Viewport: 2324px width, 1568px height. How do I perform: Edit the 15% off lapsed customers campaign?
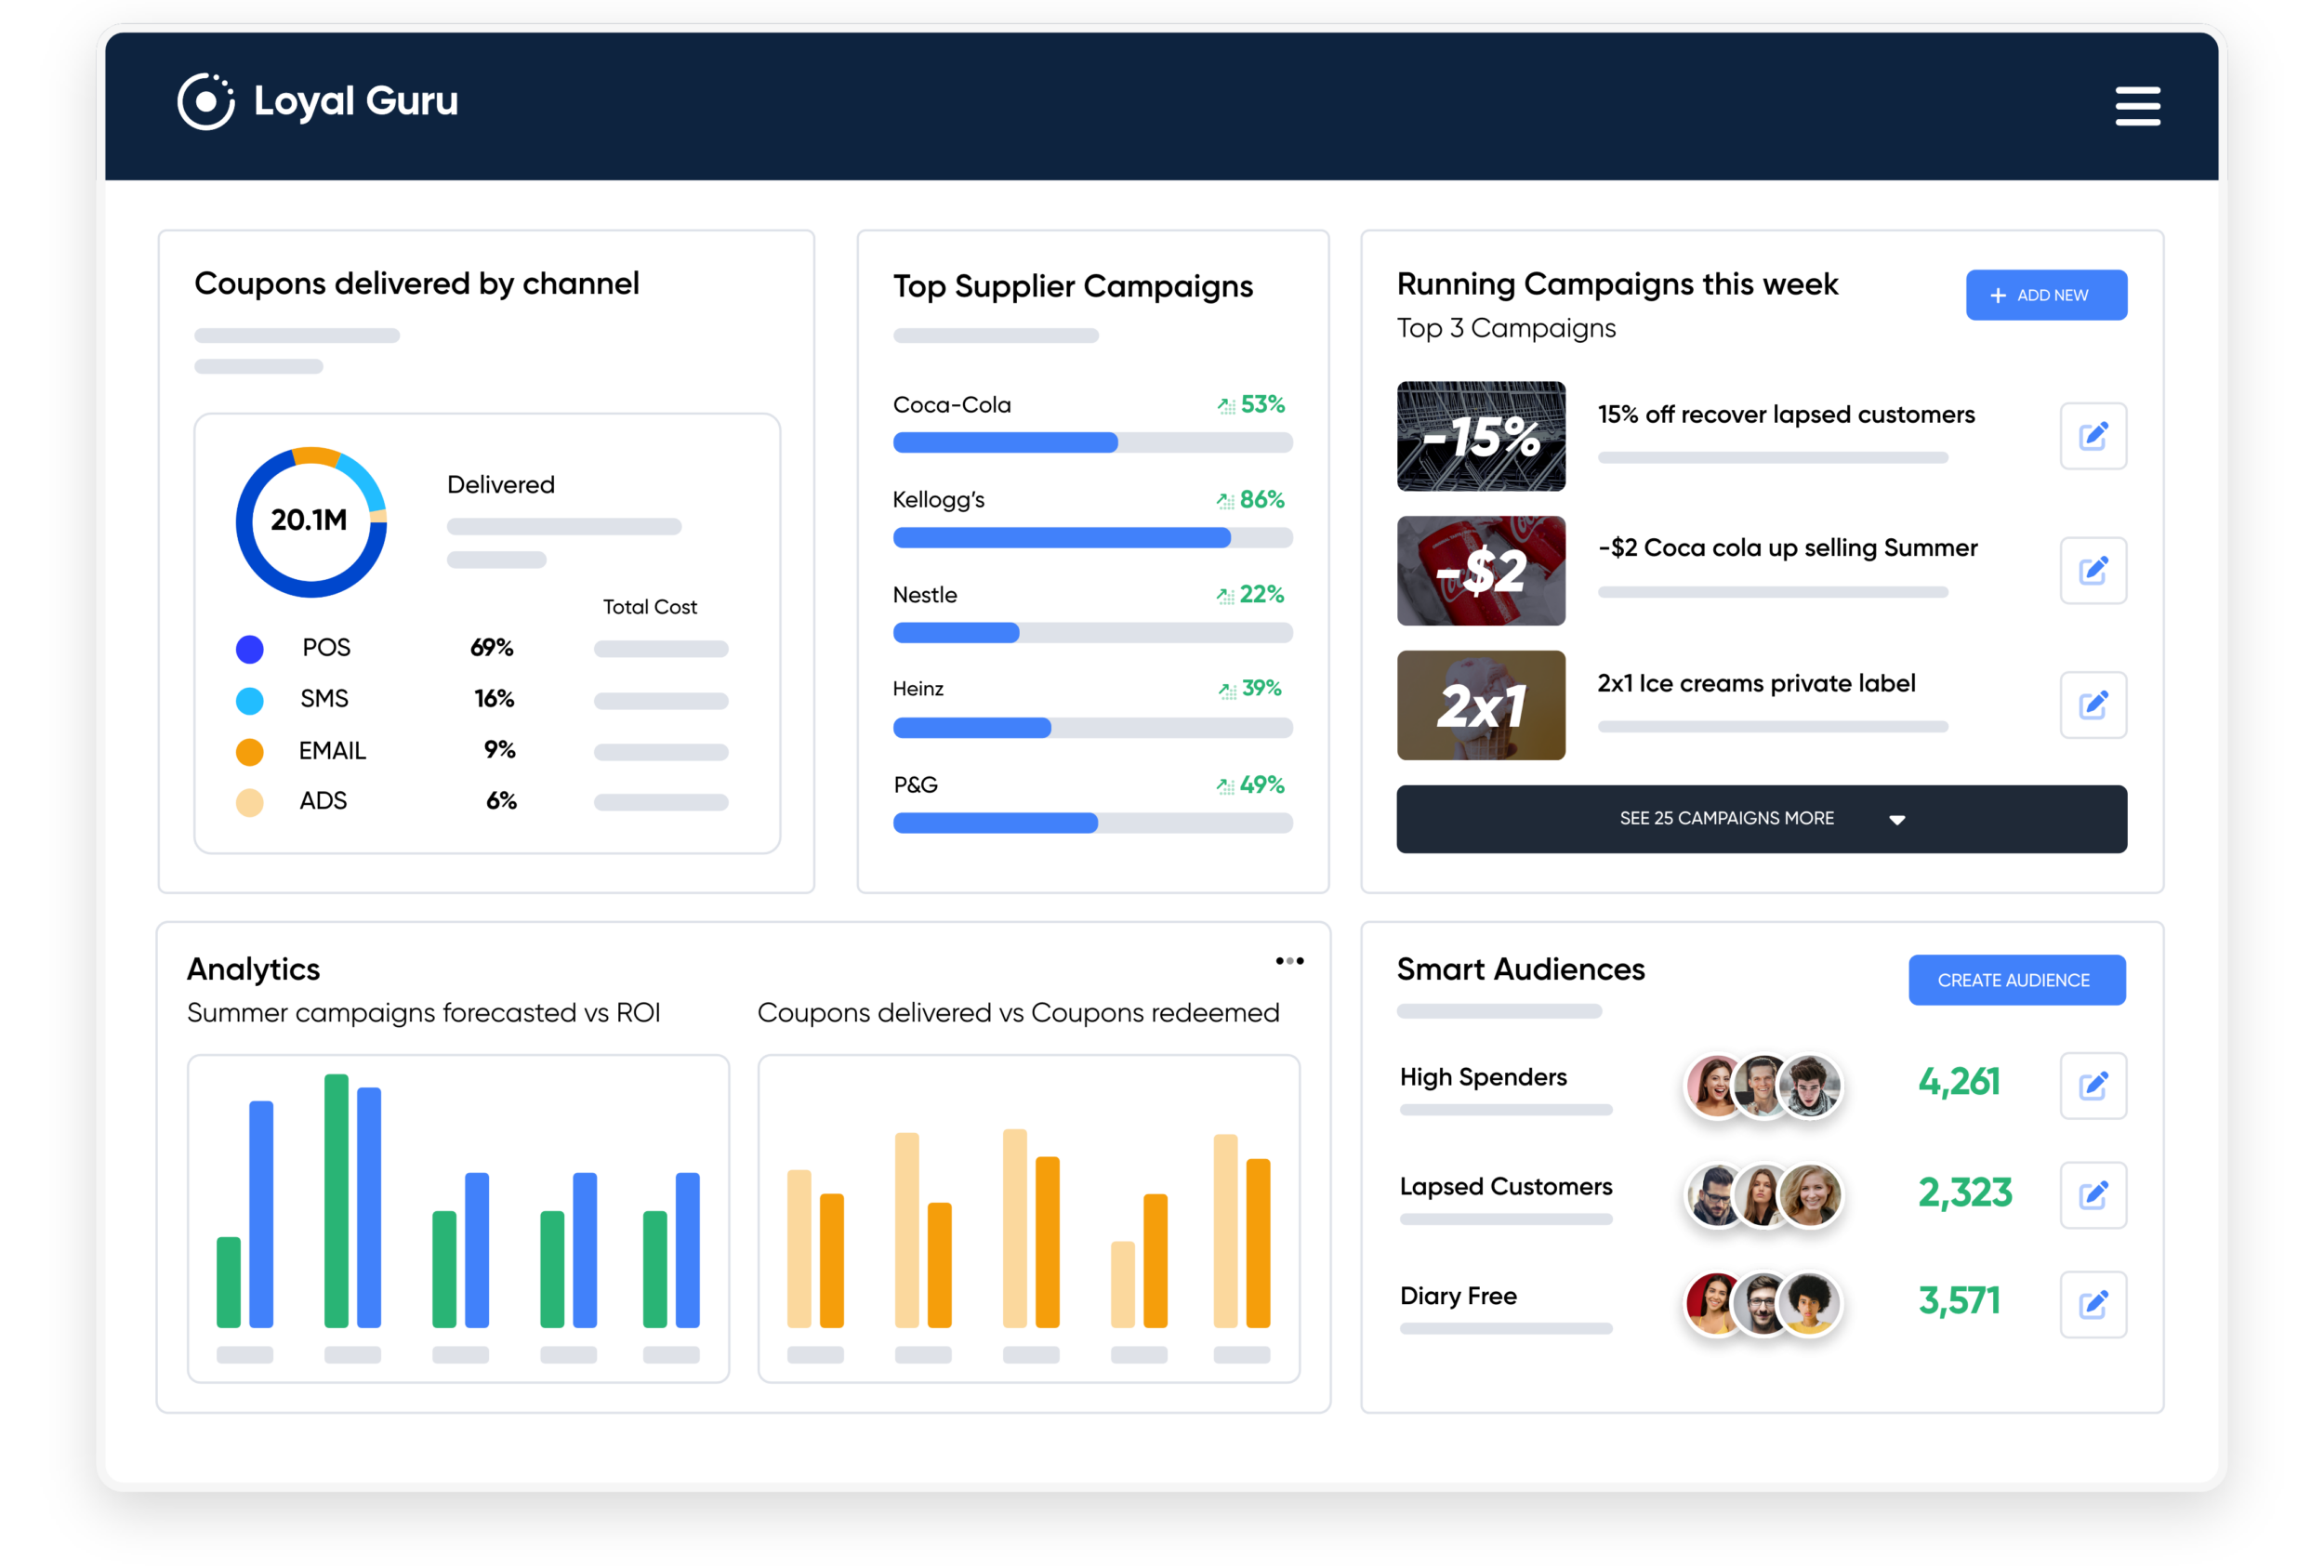(x=2092, y=436)
